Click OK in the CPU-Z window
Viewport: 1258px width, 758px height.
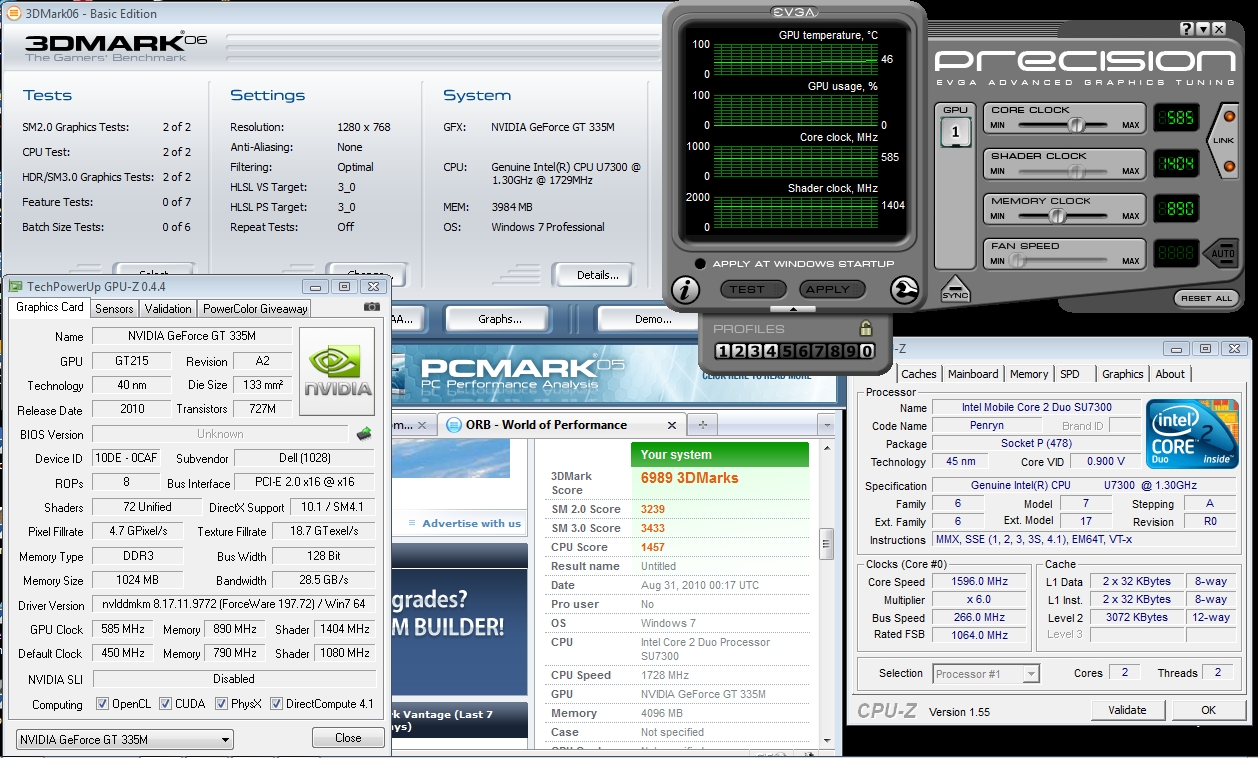pos(1208,710)
